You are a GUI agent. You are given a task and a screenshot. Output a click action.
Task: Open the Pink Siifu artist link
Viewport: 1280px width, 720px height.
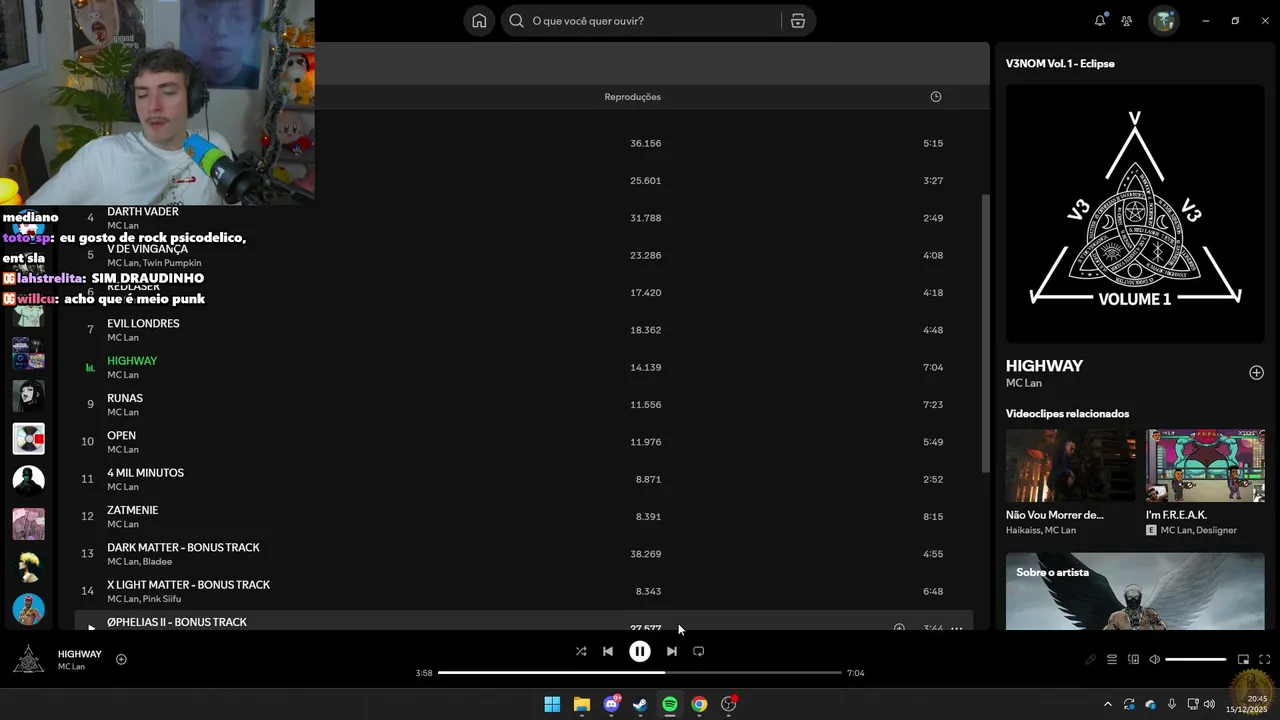(x=162, y=599)
